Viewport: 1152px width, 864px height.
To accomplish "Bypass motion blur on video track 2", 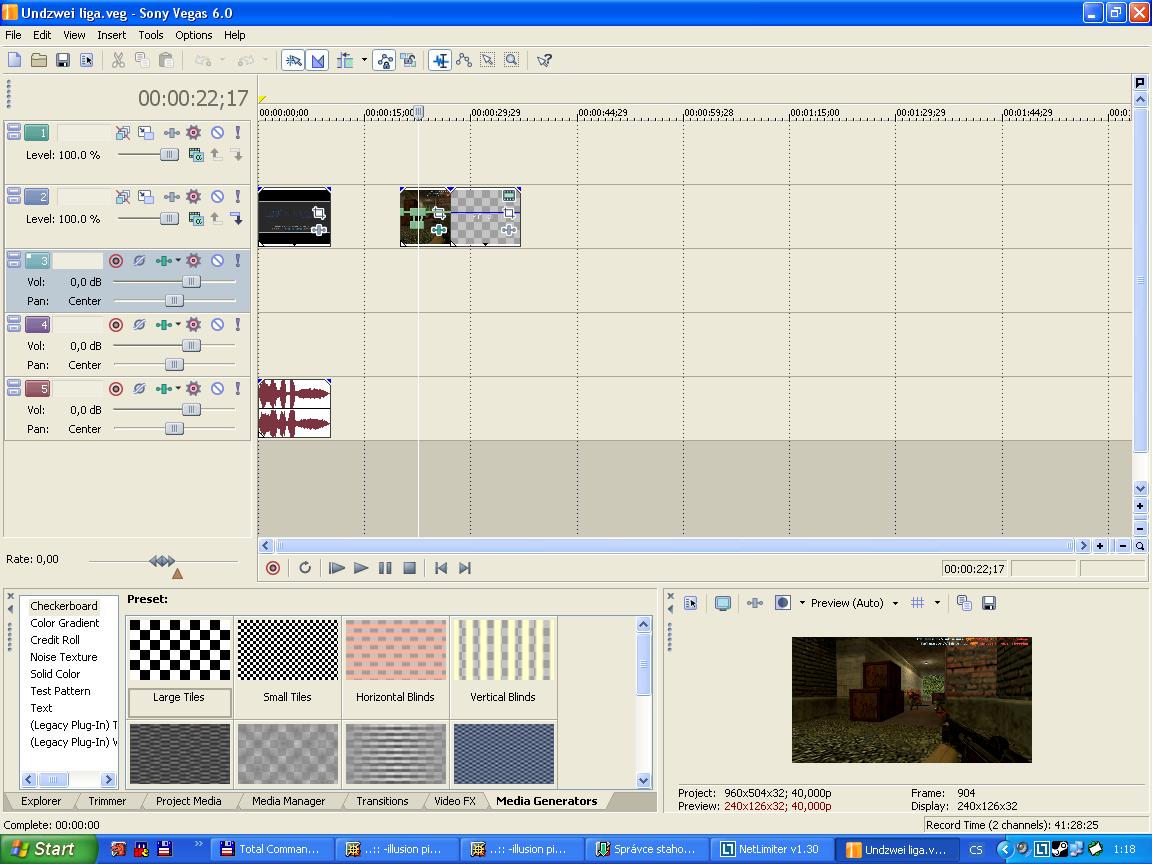I will coord(123,197).
